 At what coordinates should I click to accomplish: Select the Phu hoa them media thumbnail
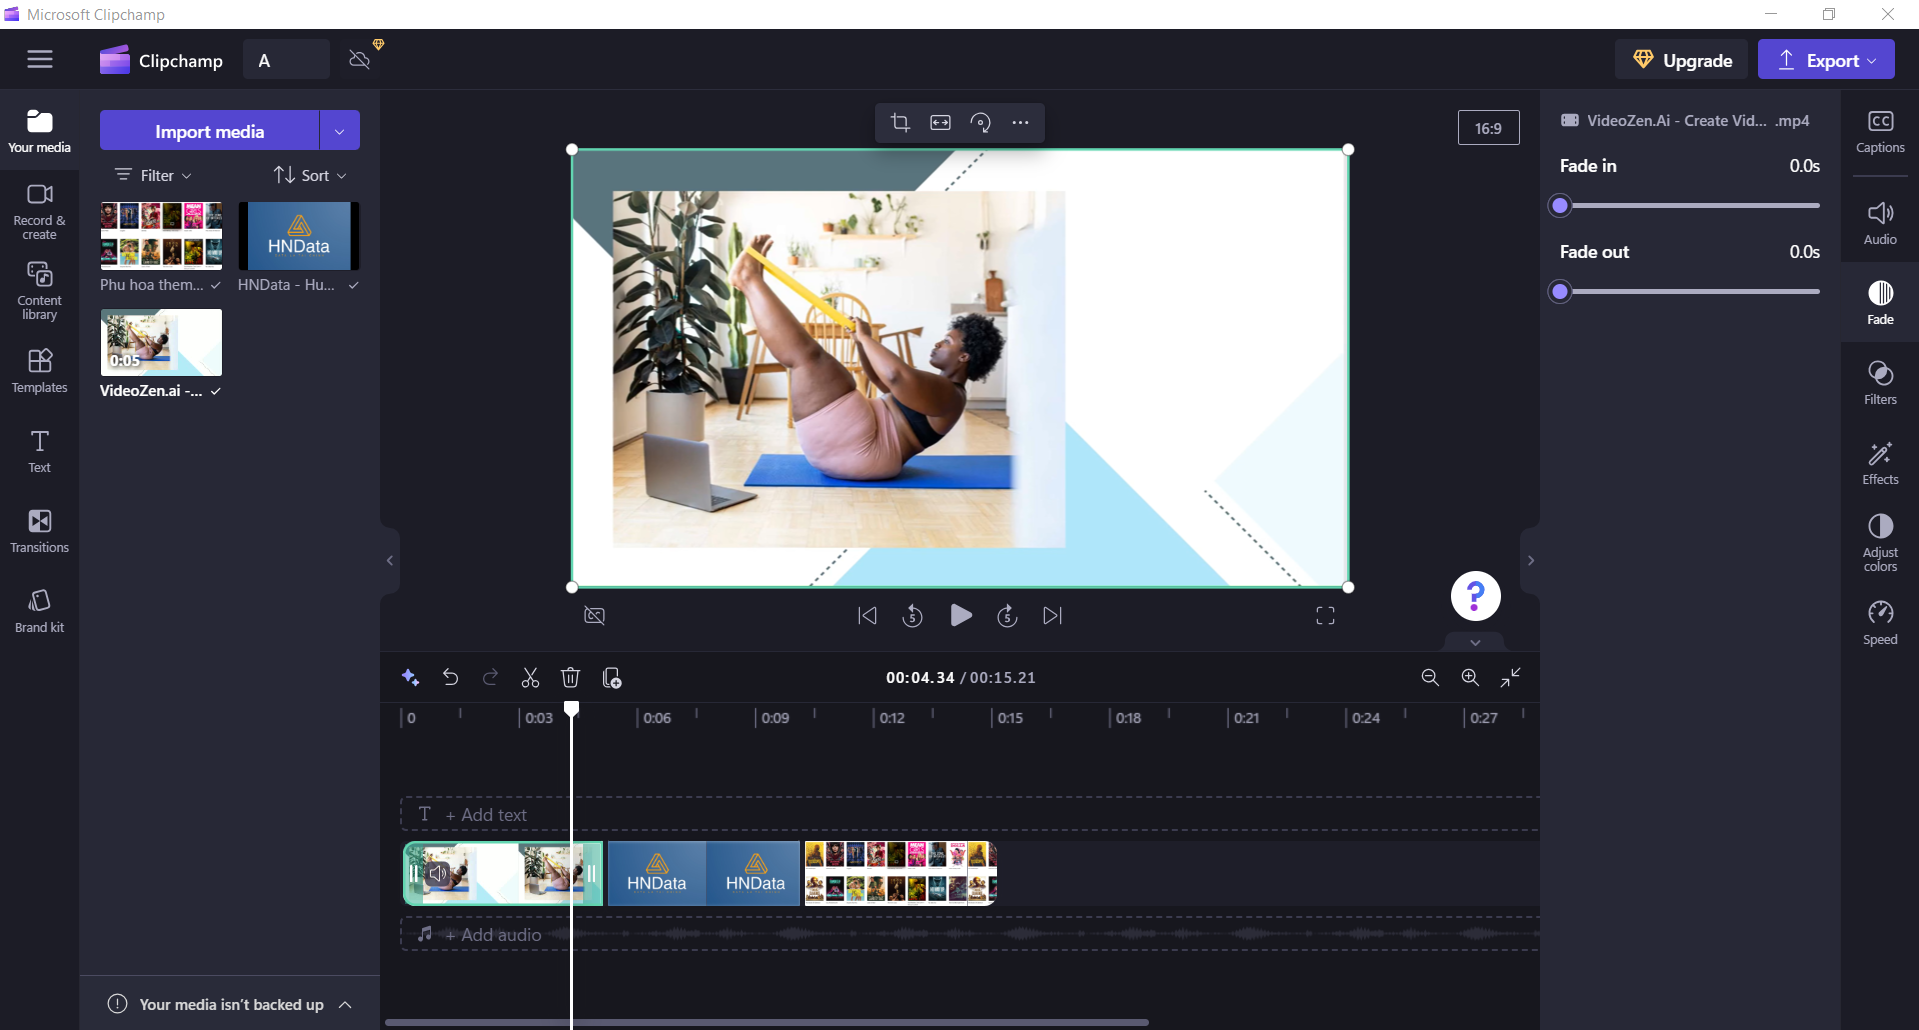pos(161,236)
